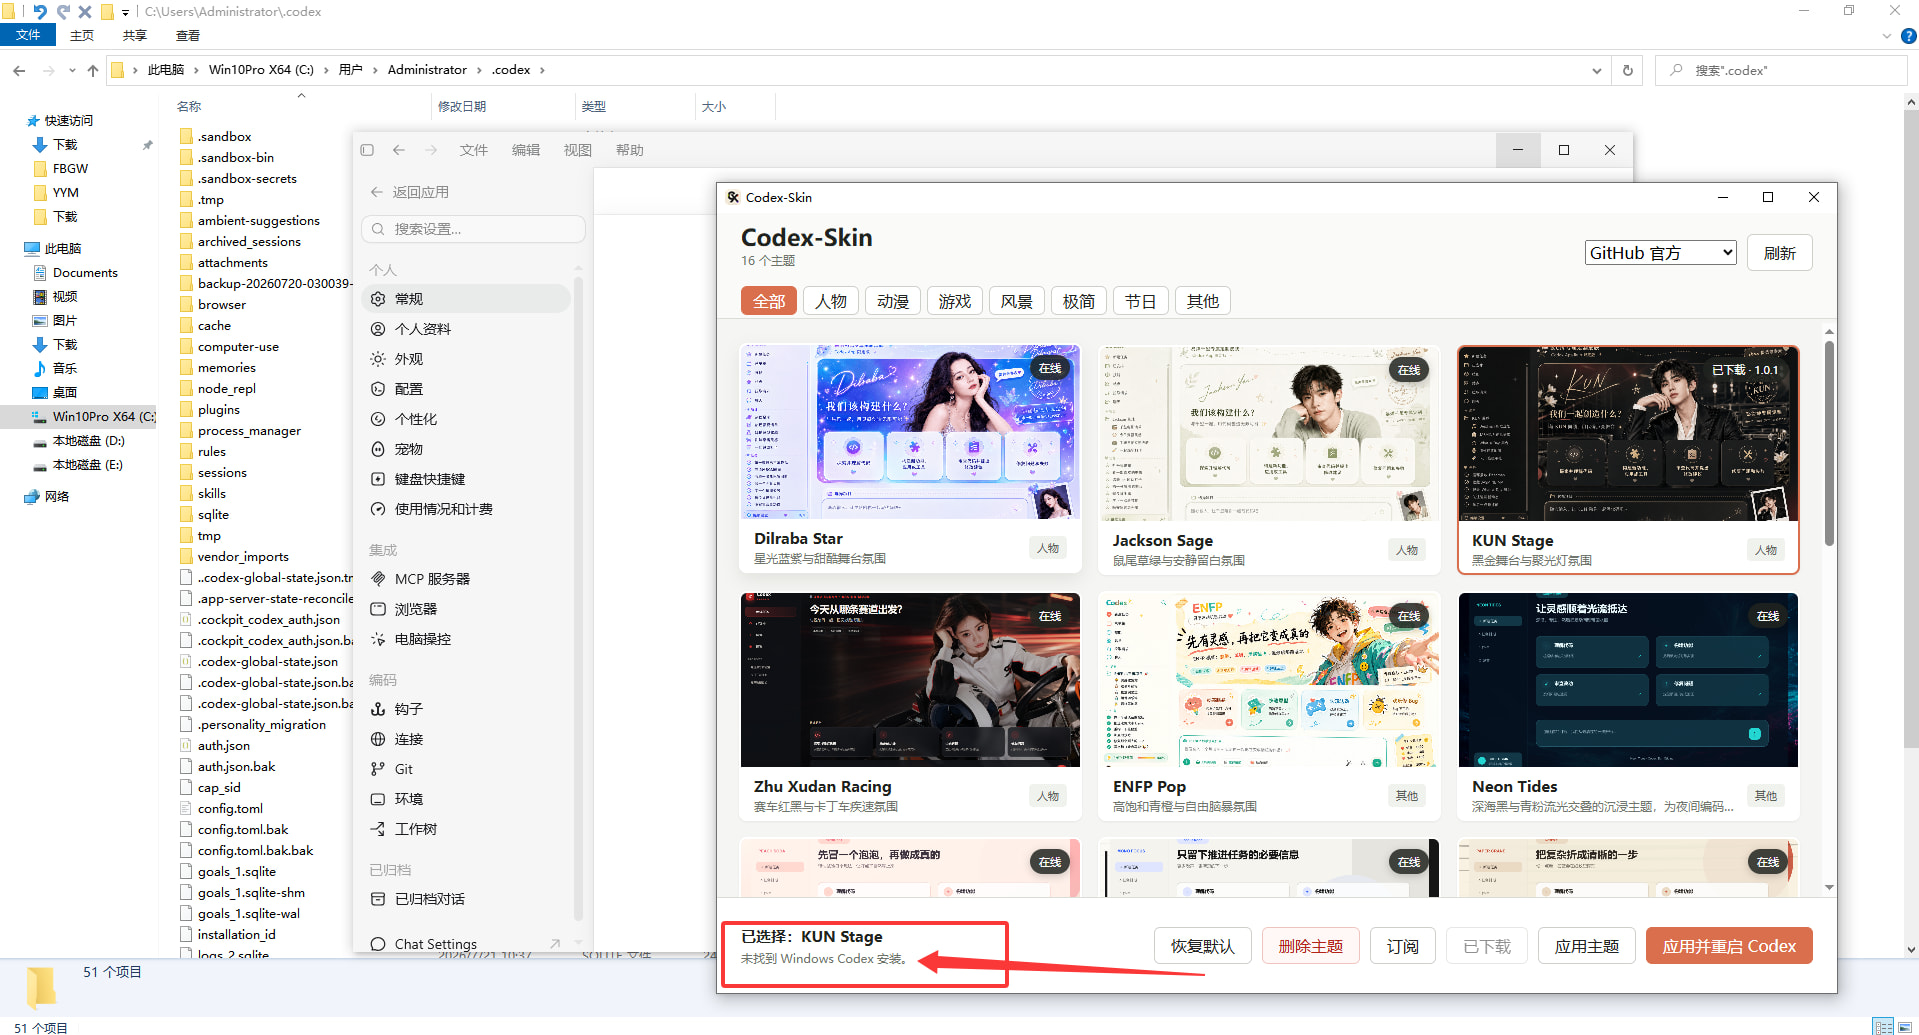Select auth.json in the Explorer file list
The width and height of the screenshot is (1919, 1035).
(224, 746)
